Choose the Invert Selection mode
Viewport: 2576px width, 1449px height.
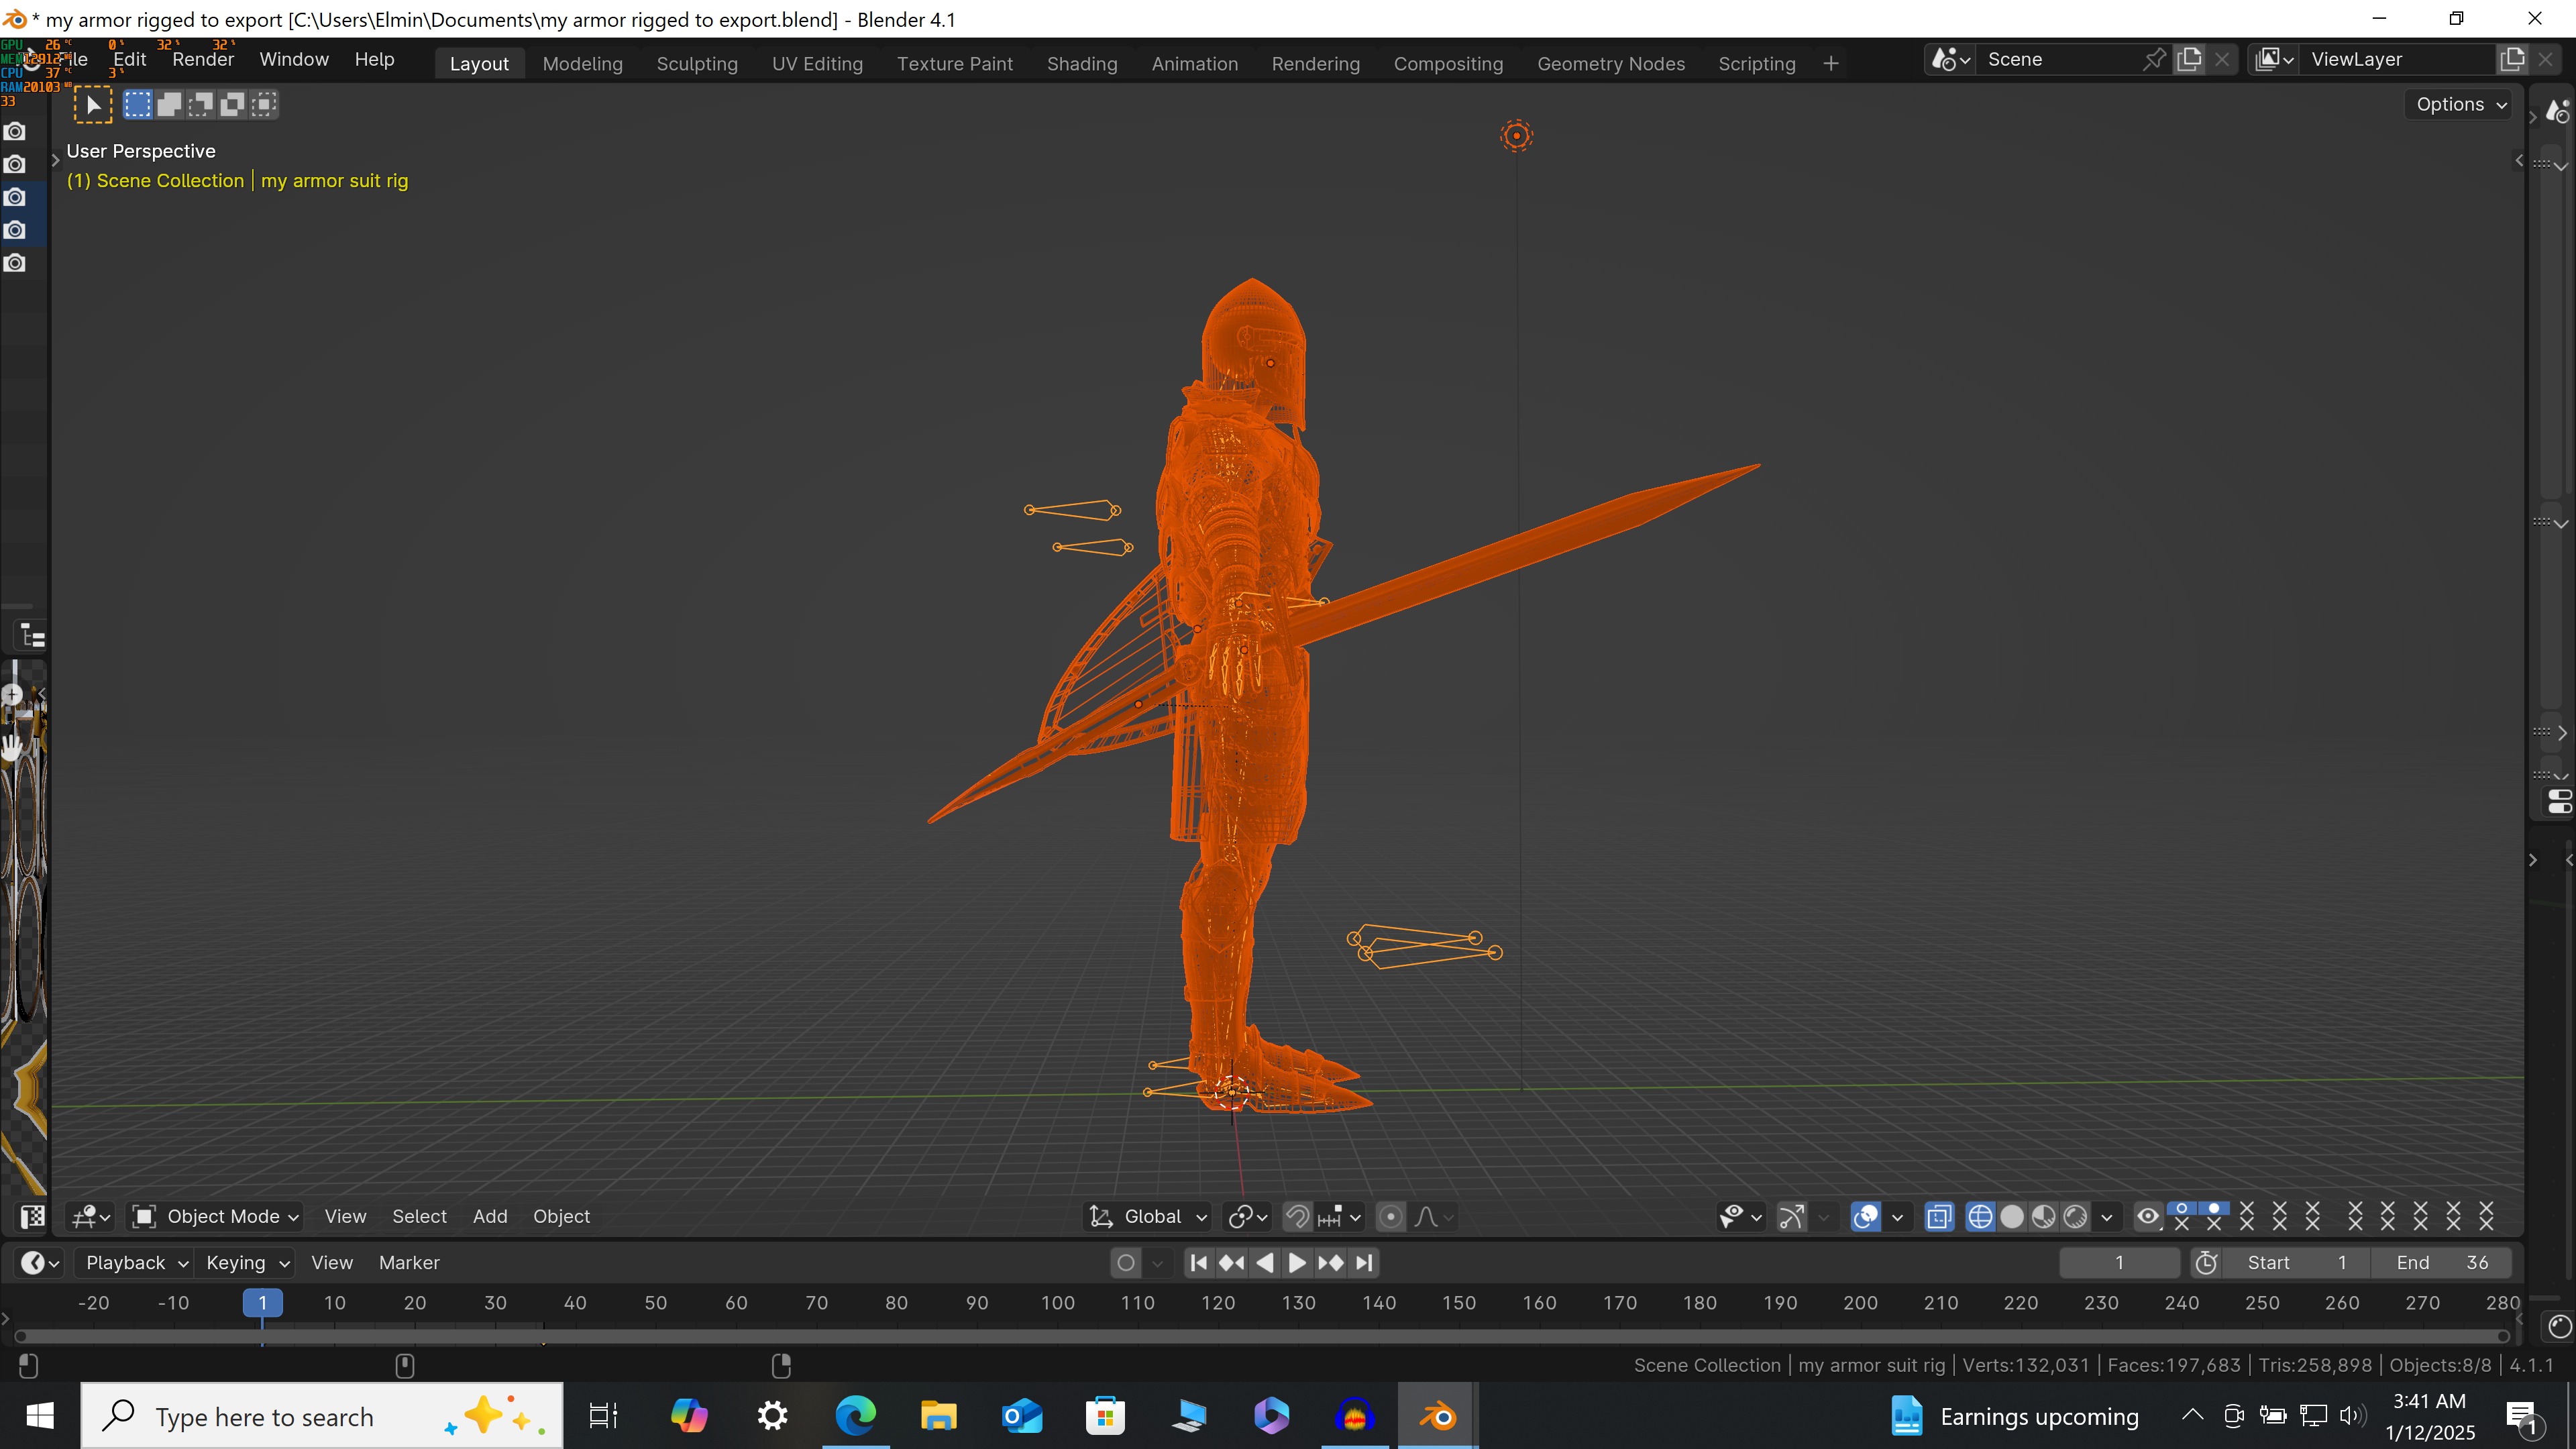pos(232,104)
